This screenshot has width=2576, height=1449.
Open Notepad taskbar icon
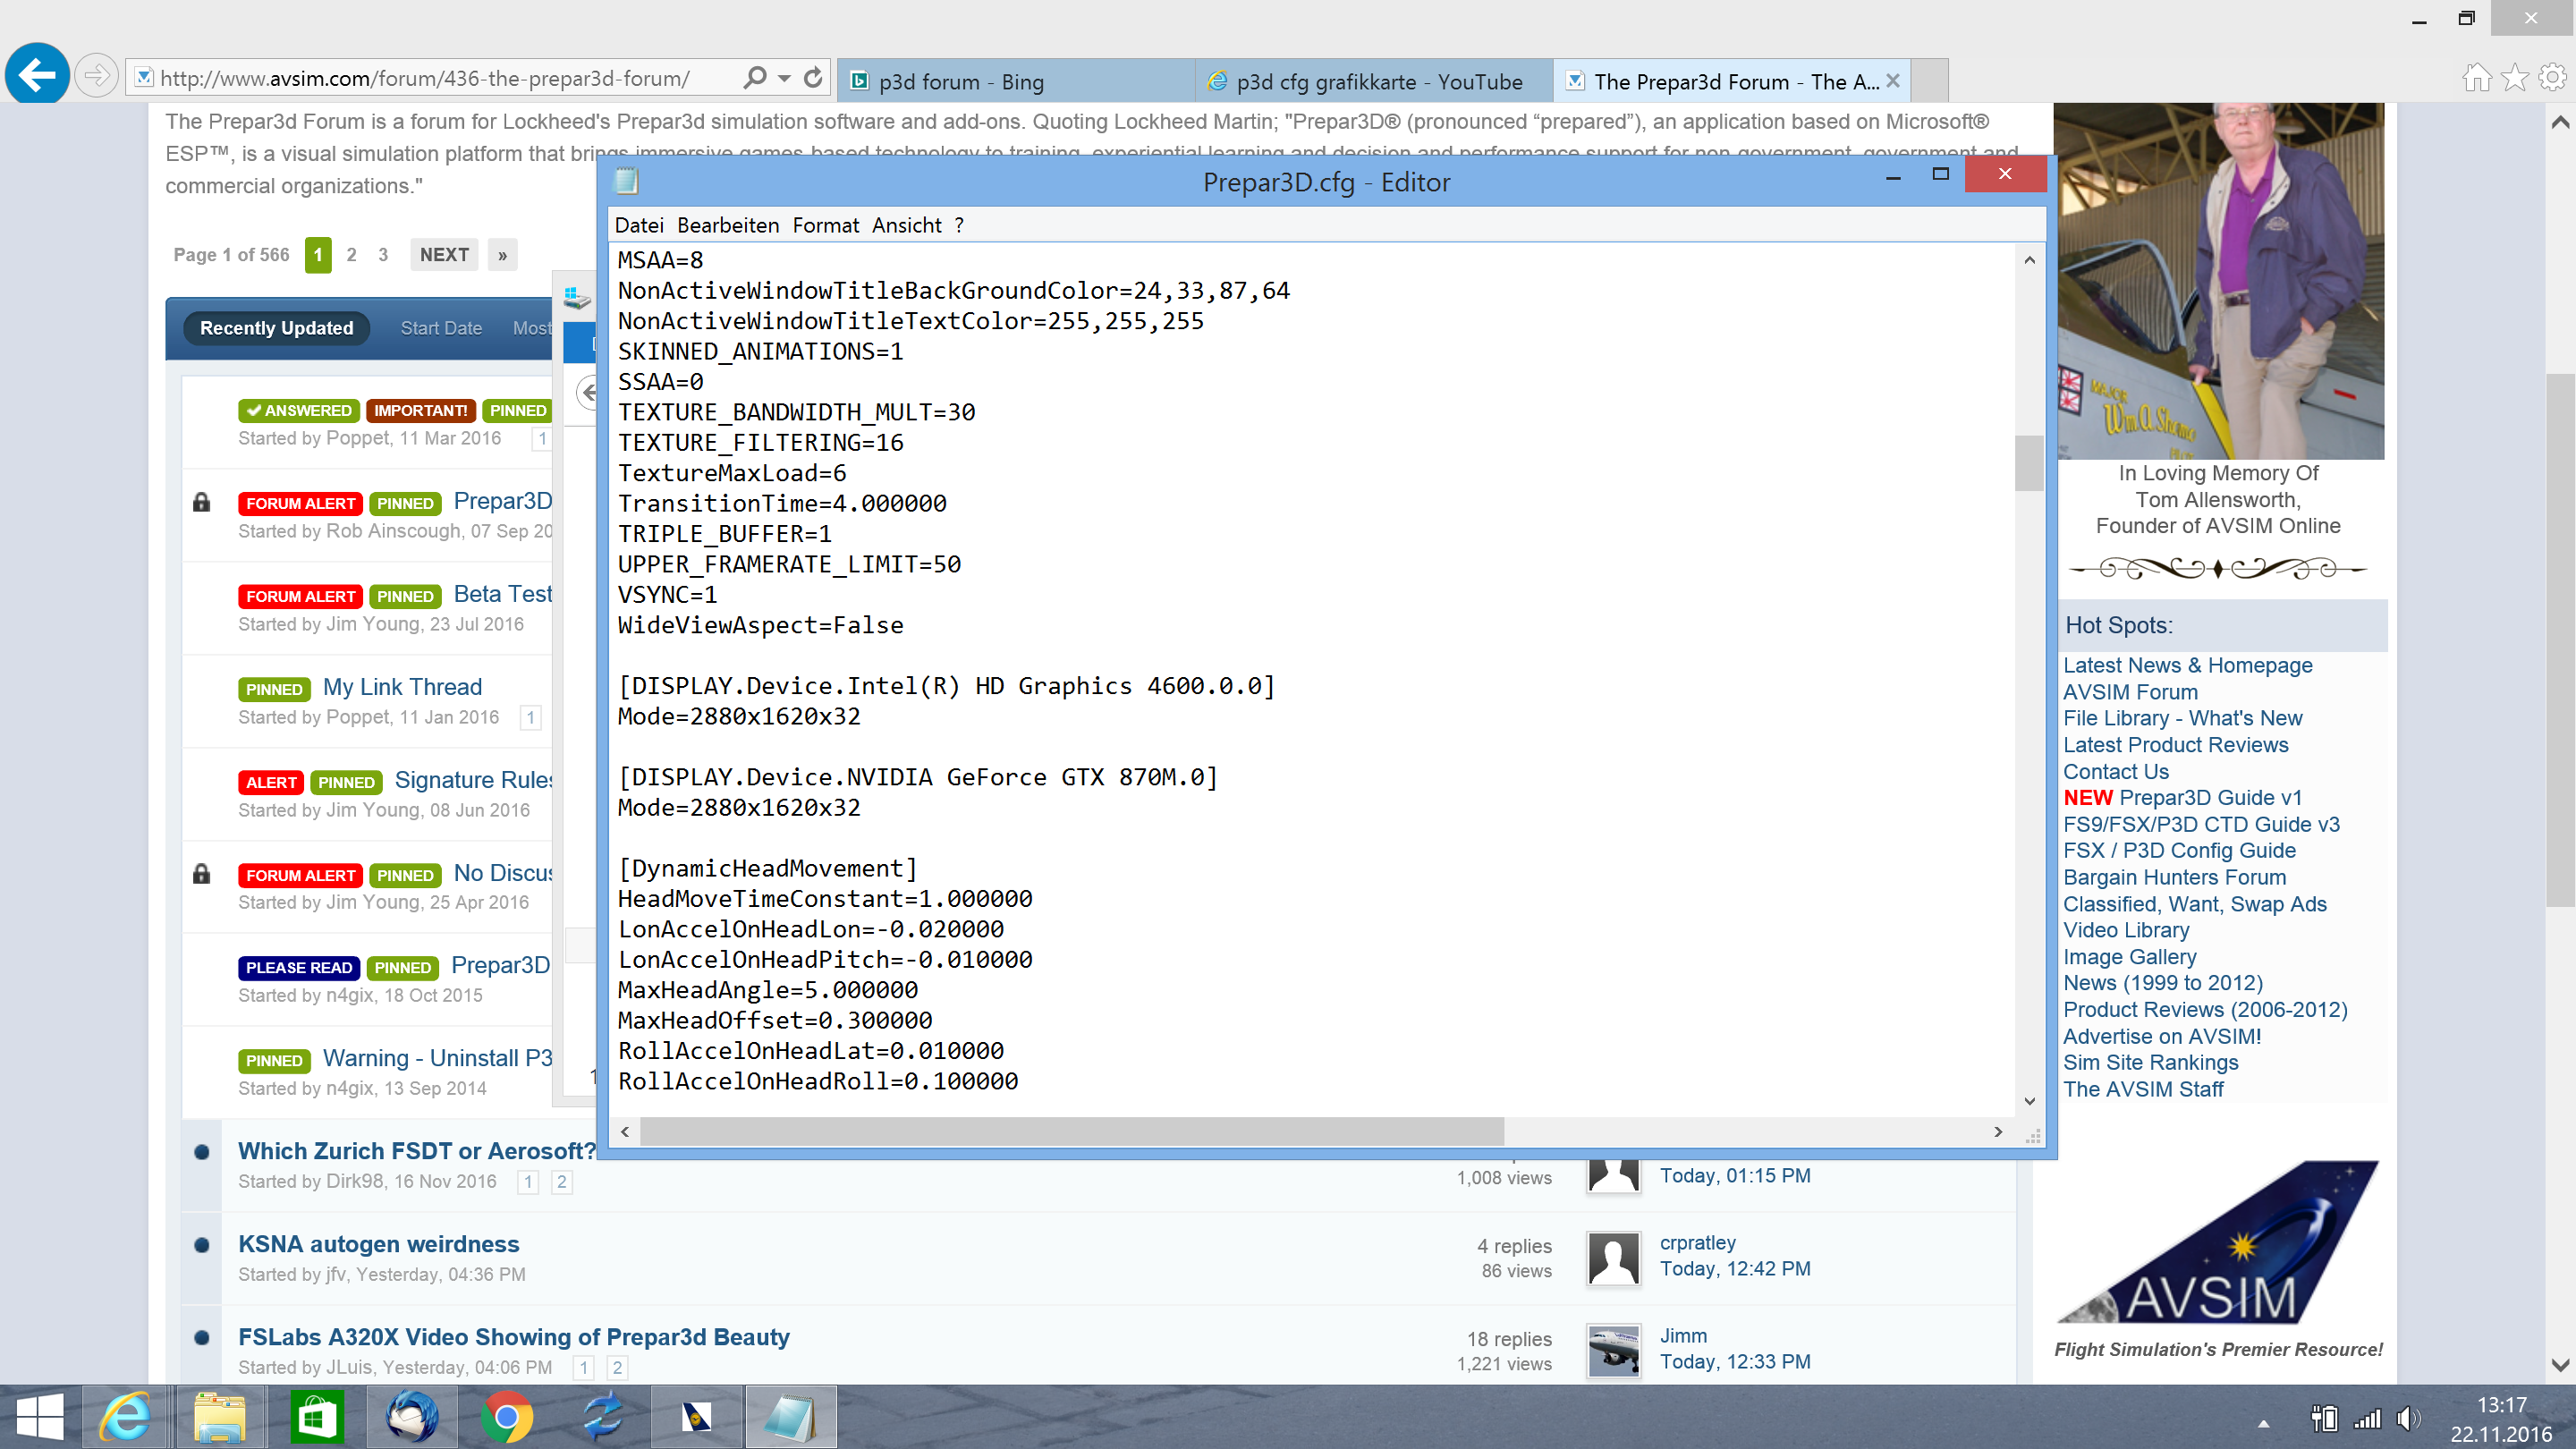click(791, 1417)
